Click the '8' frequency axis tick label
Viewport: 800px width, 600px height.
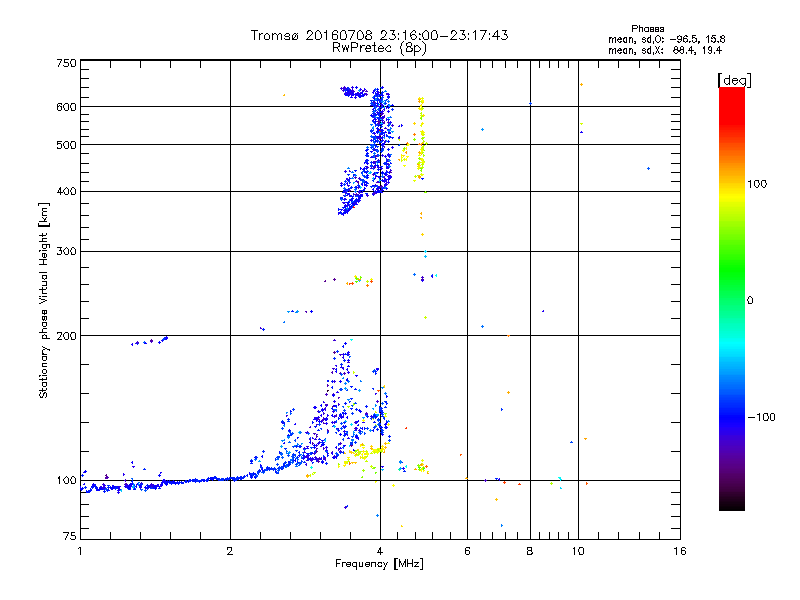(530, 551)
